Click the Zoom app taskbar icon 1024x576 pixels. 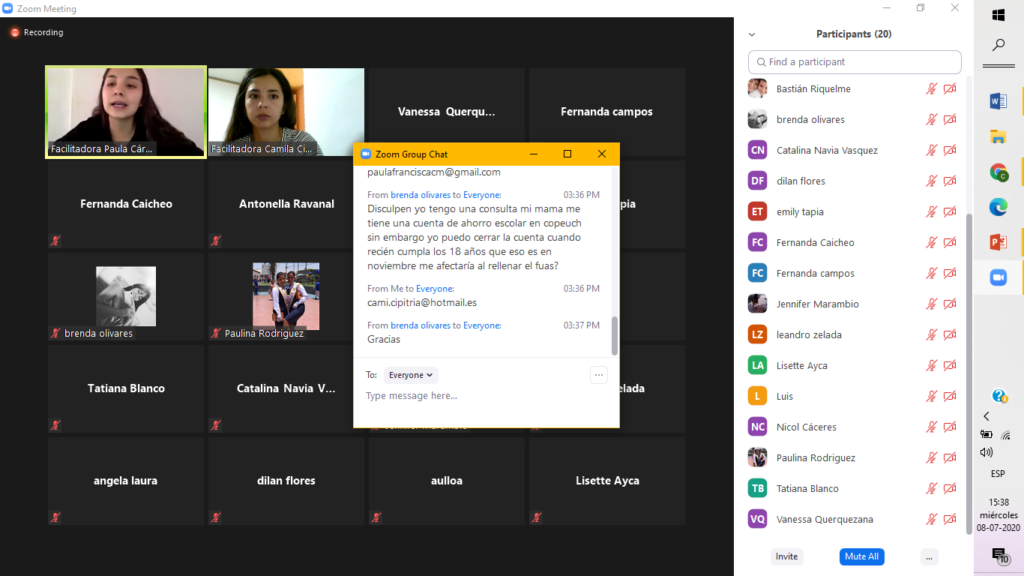click(x=998, y=278)
